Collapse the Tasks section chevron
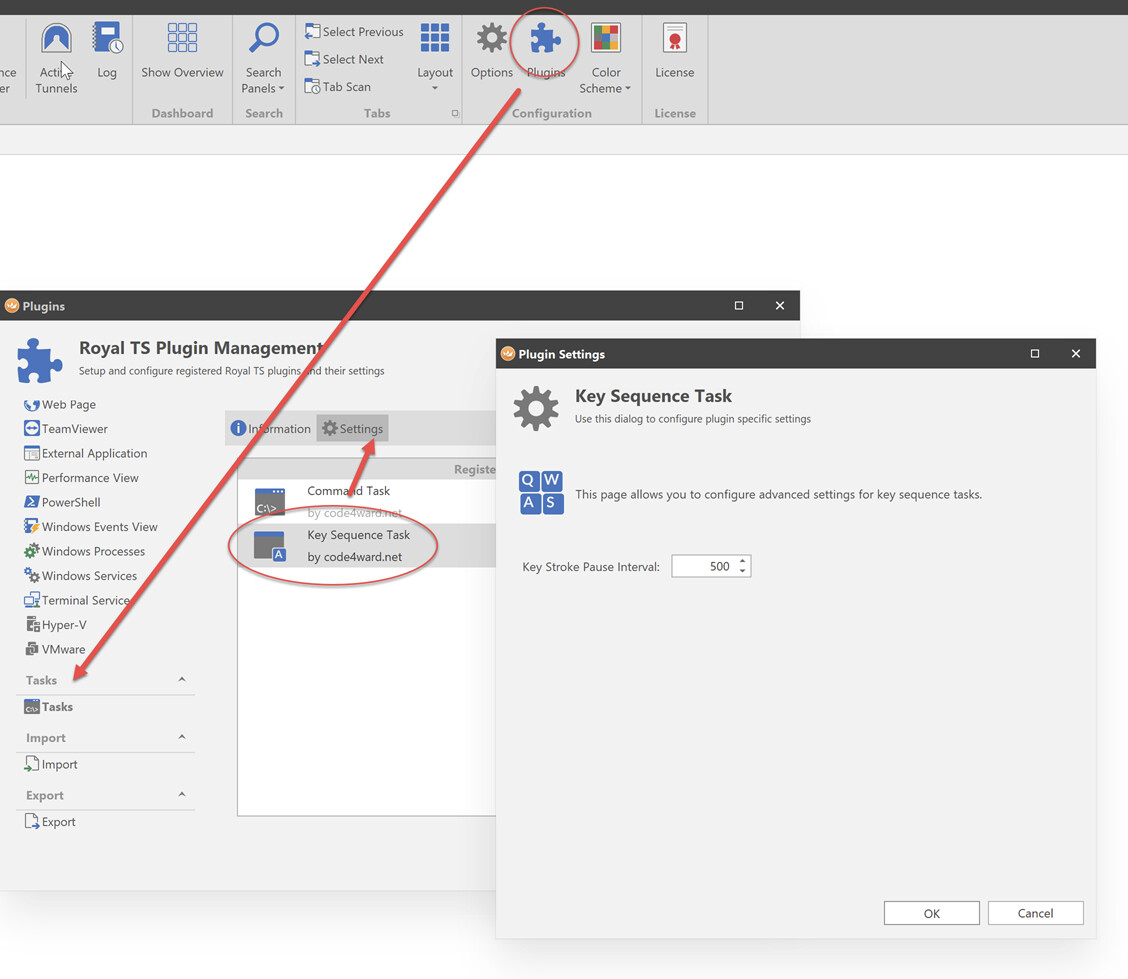 [x=182, y=680]
